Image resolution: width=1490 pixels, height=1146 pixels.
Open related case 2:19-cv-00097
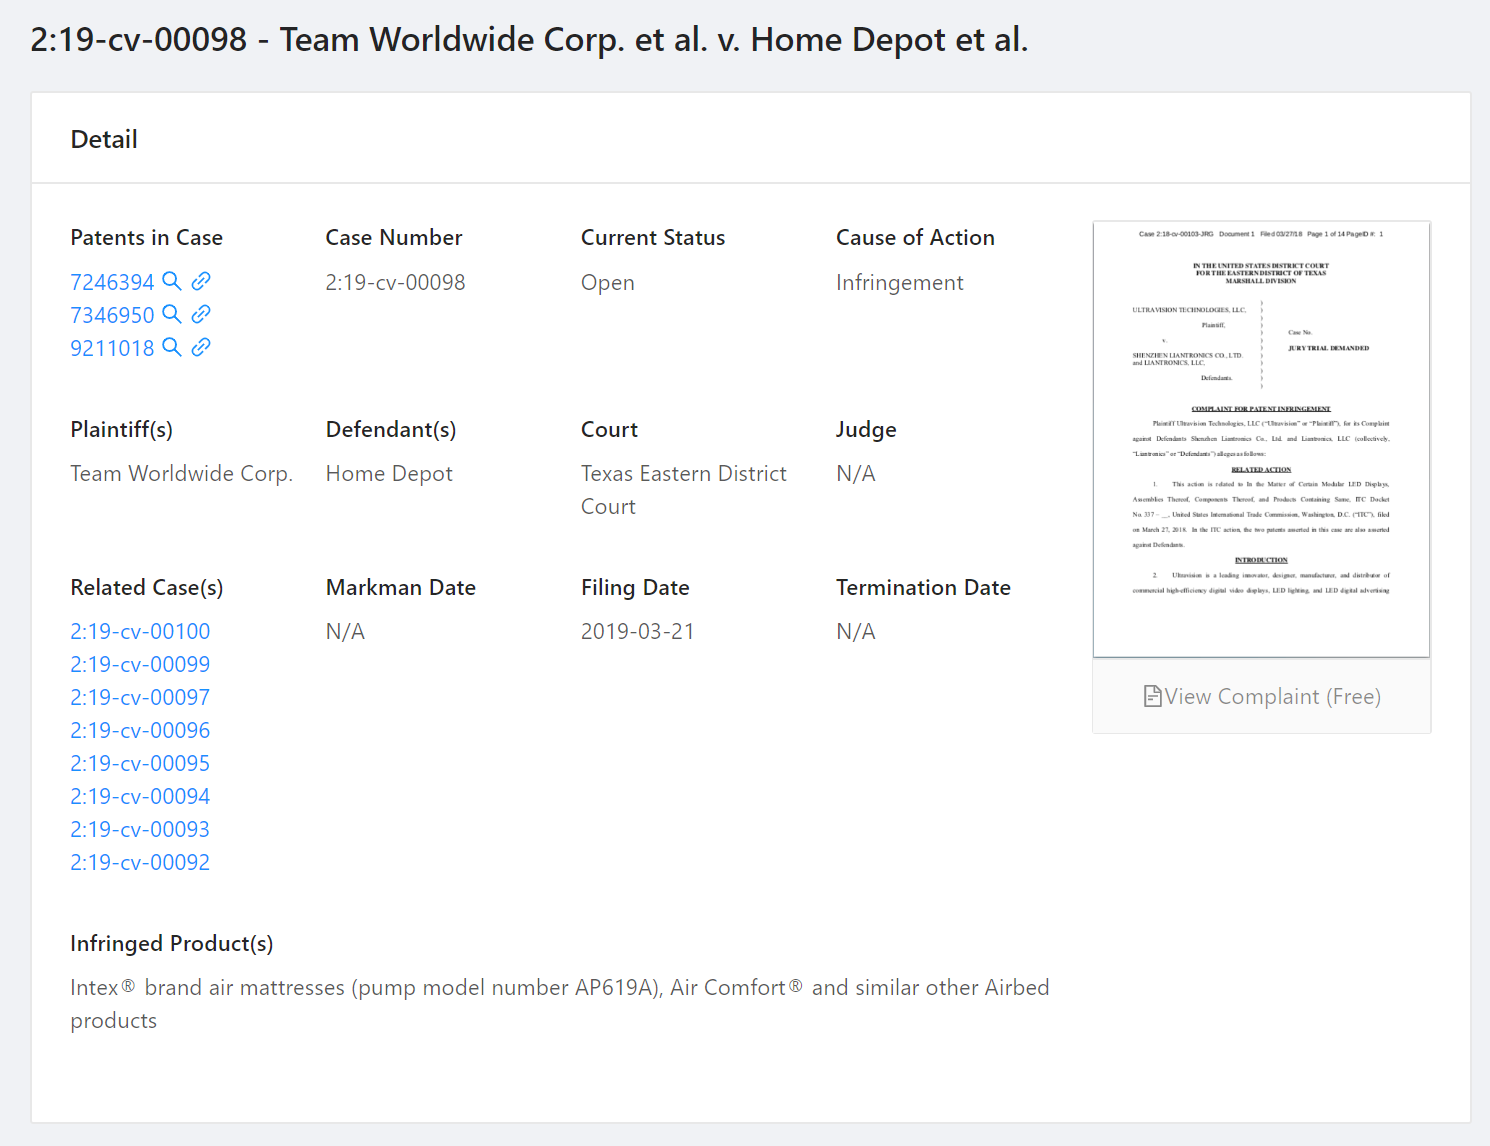[140, 697]
